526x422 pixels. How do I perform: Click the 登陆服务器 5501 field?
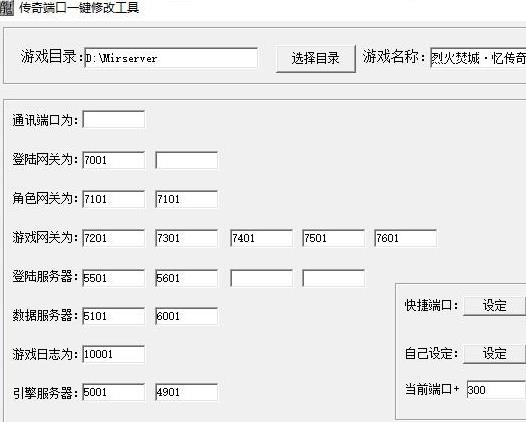coord(114,278)
